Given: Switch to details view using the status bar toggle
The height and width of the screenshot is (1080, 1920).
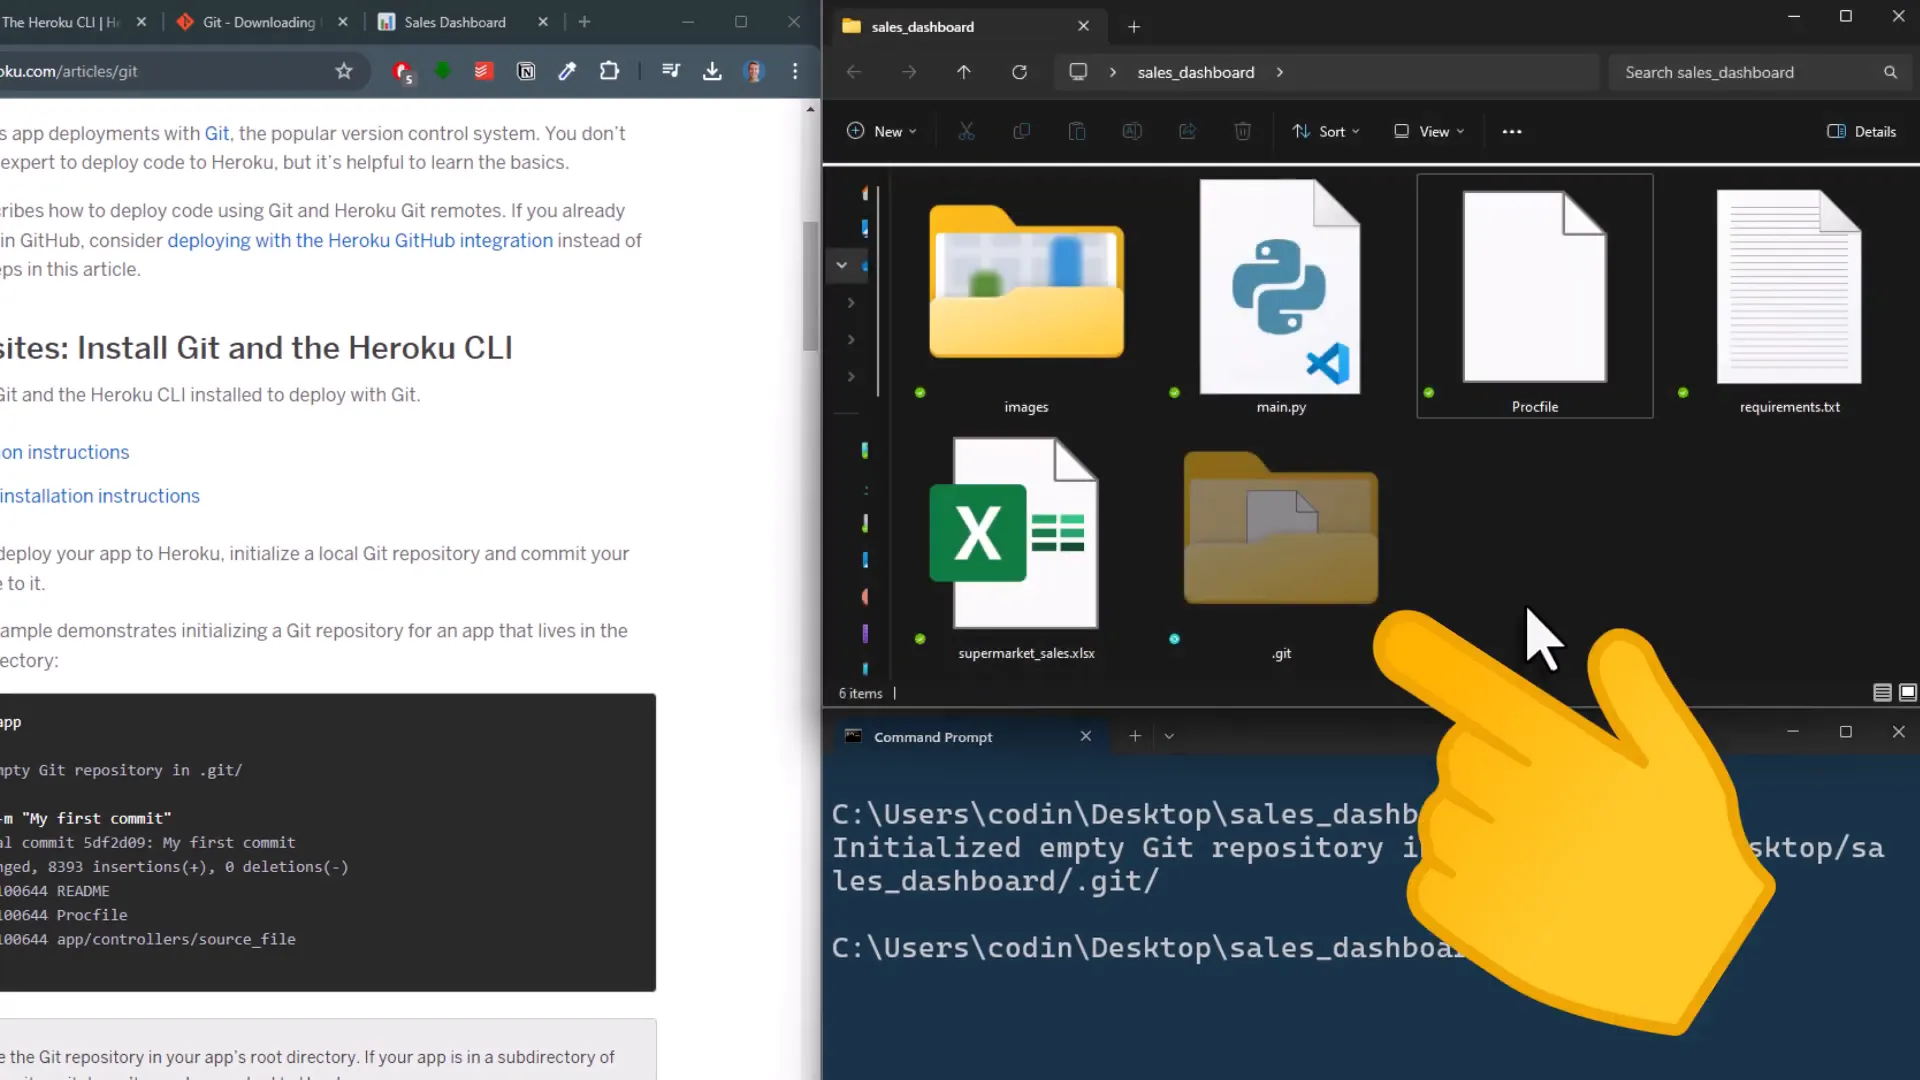Looking at the screenshot, I should point(1882,692).
